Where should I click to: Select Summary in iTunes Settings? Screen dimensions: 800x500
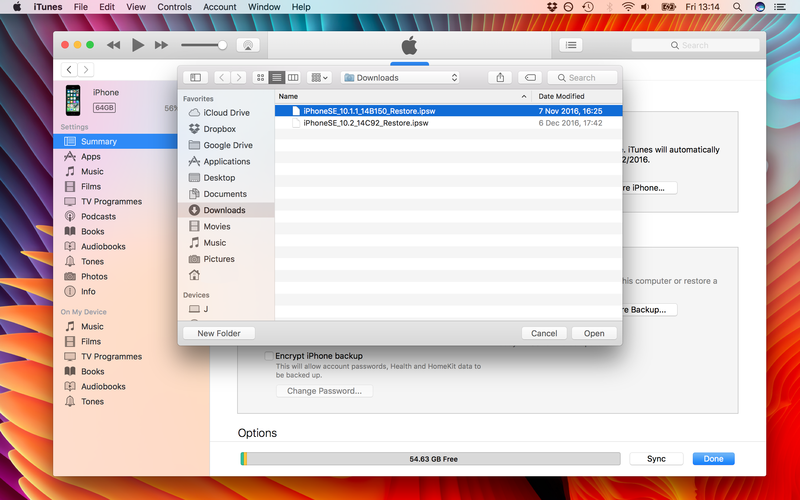pos(116,141)
